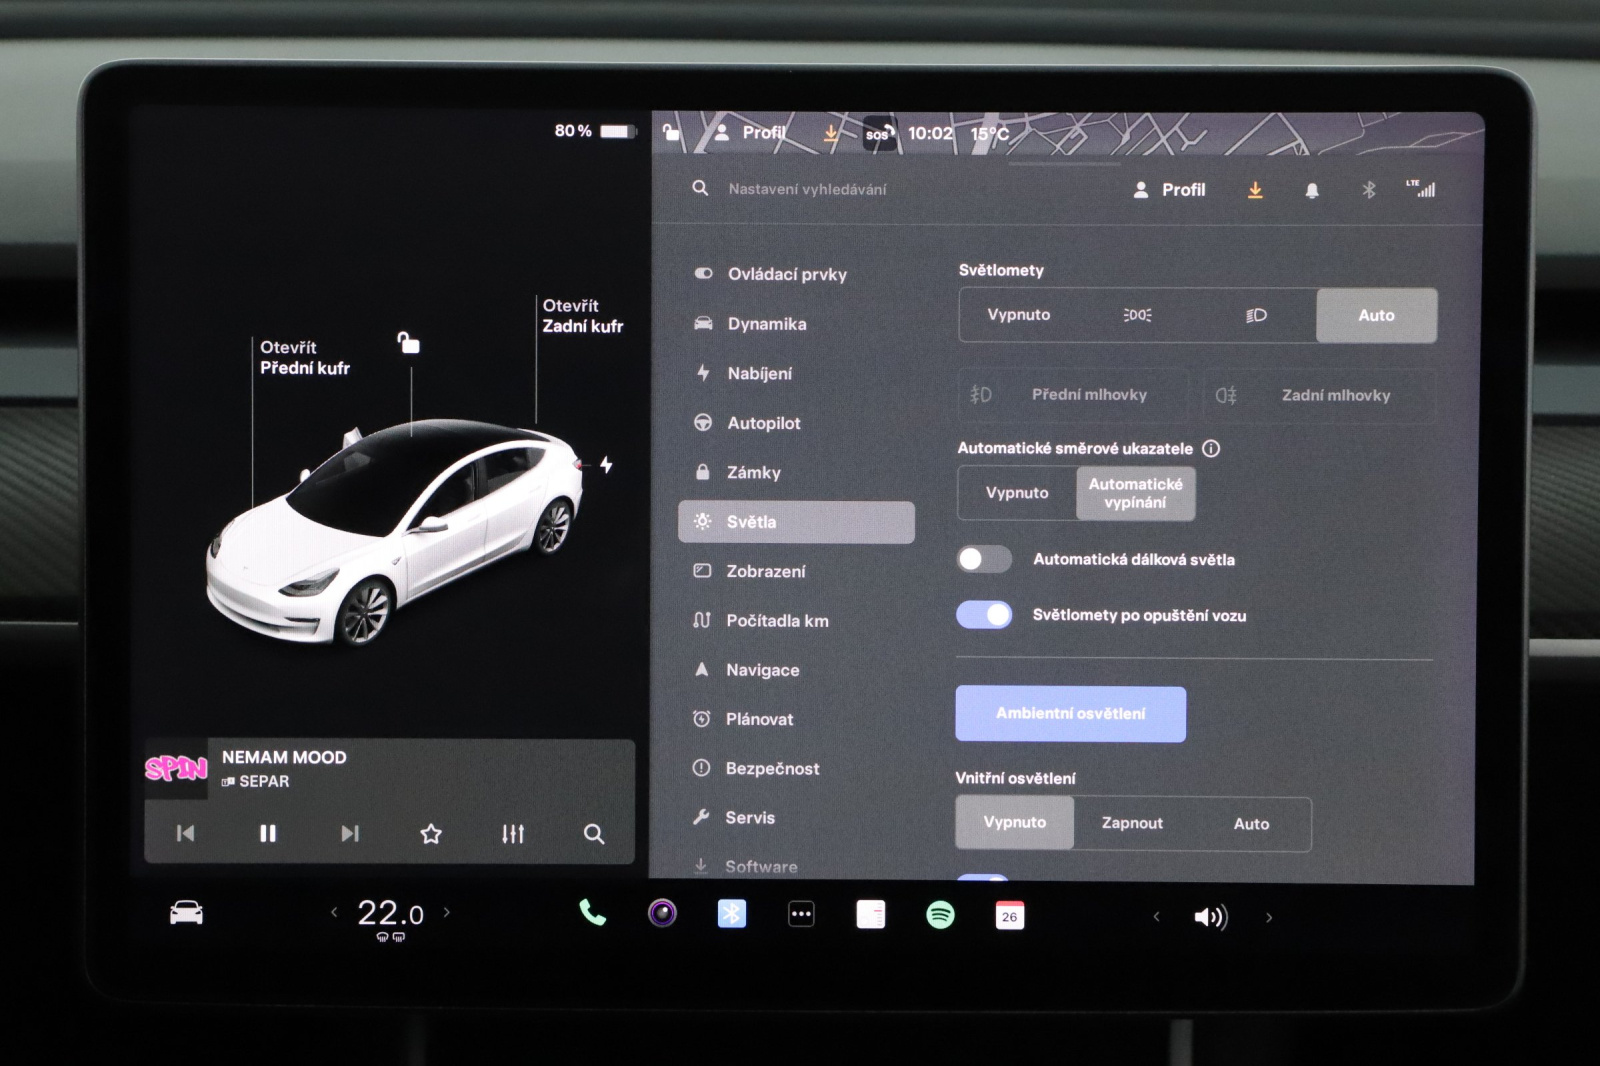
Task: Tap the Bluetooth icon in bottom dock
Action: [x=731, y=914]
